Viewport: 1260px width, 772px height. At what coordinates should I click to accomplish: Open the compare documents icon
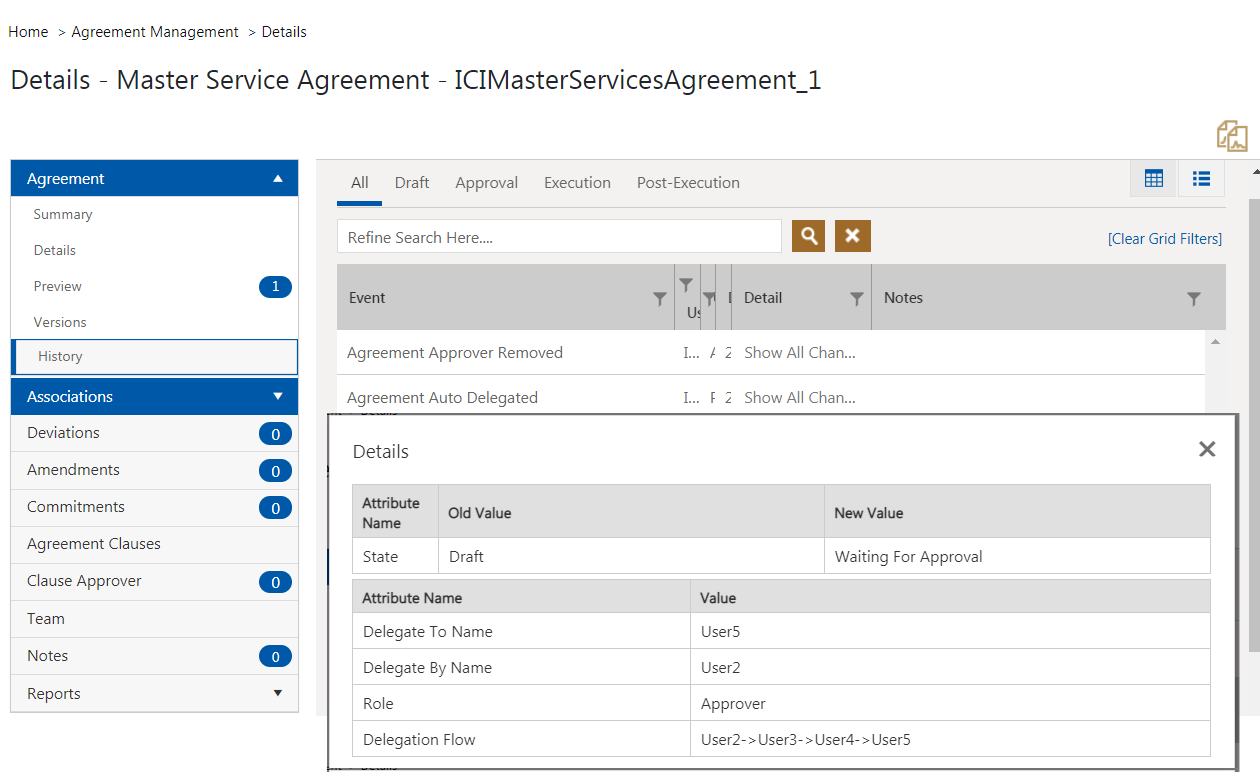(x=1232, y=136)
